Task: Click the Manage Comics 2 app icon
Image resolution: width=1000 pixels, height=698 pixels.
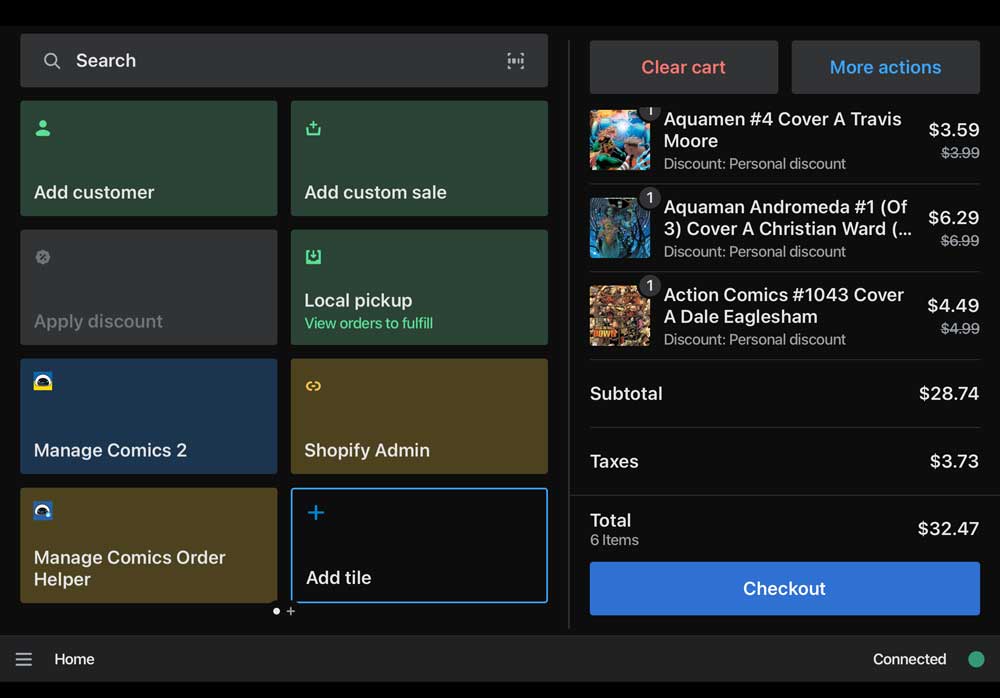Action: pyautogui.click(x=43, y=381)
